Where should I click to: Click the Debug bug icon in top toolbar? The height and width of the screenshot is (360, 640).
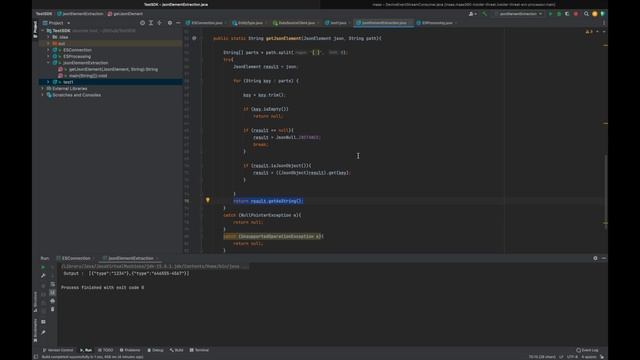[x=559, y=14]
